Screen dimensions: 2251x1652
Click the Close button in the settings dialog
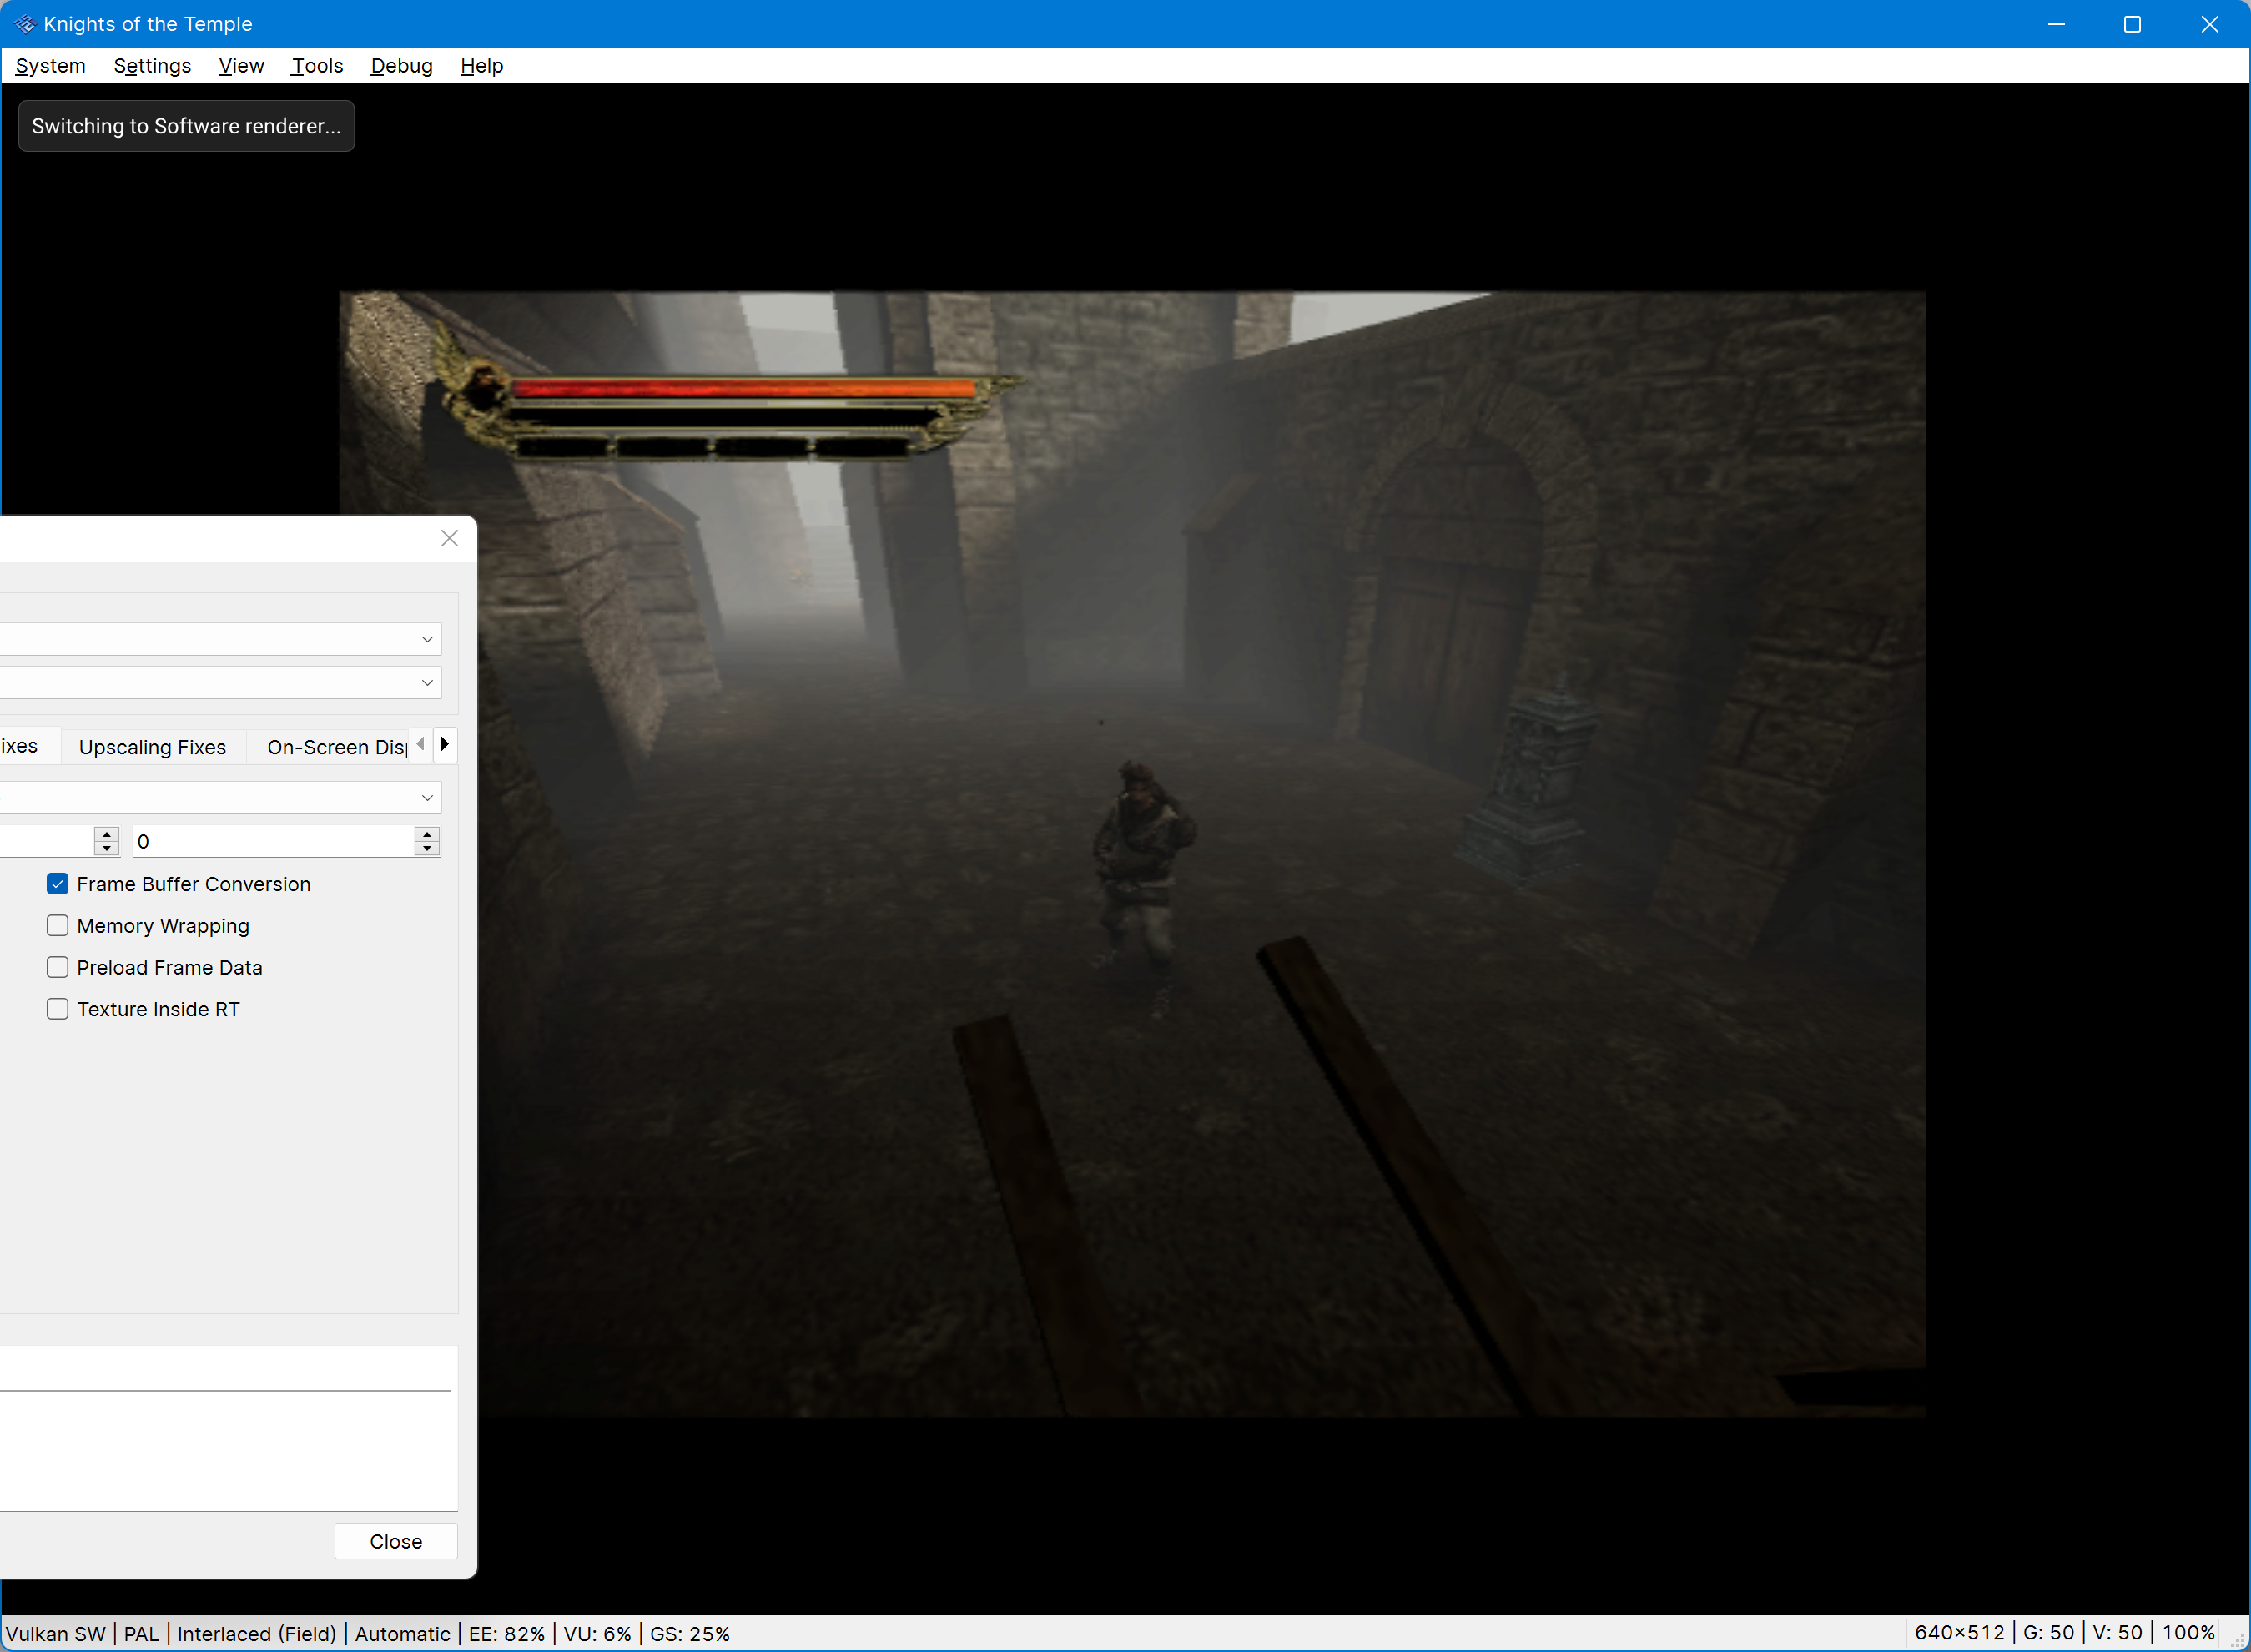(x=396, y=1541)
